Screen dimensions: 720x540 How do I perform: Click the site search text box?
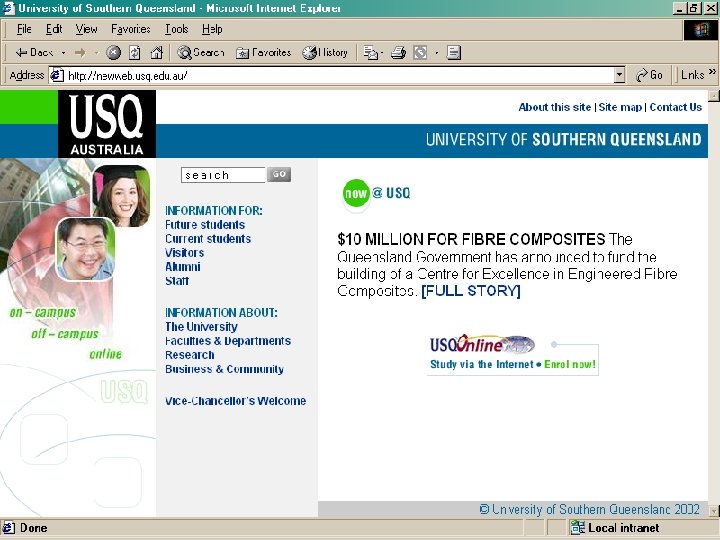click(223, 175)
